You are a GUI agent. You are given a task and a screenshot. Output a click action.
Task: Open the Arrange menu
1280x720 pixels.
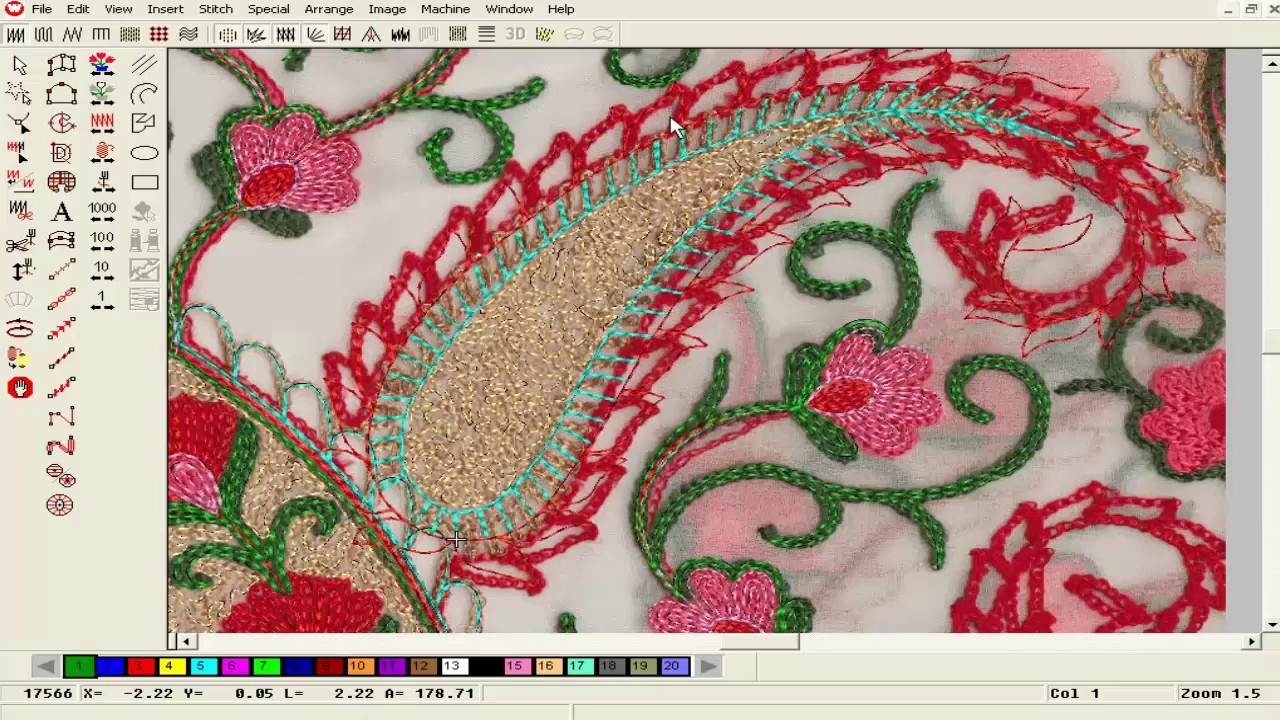coord(328,9)
